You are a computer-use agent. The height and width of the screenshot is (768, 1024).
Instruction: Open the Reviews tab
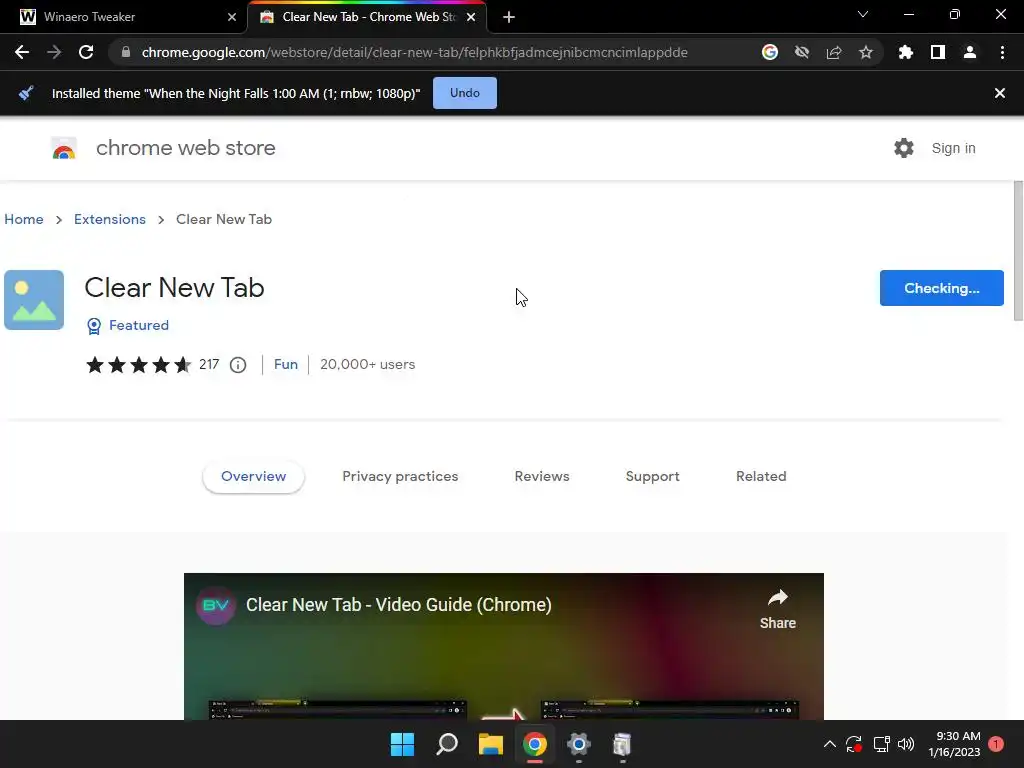click(x=542, y=477)
